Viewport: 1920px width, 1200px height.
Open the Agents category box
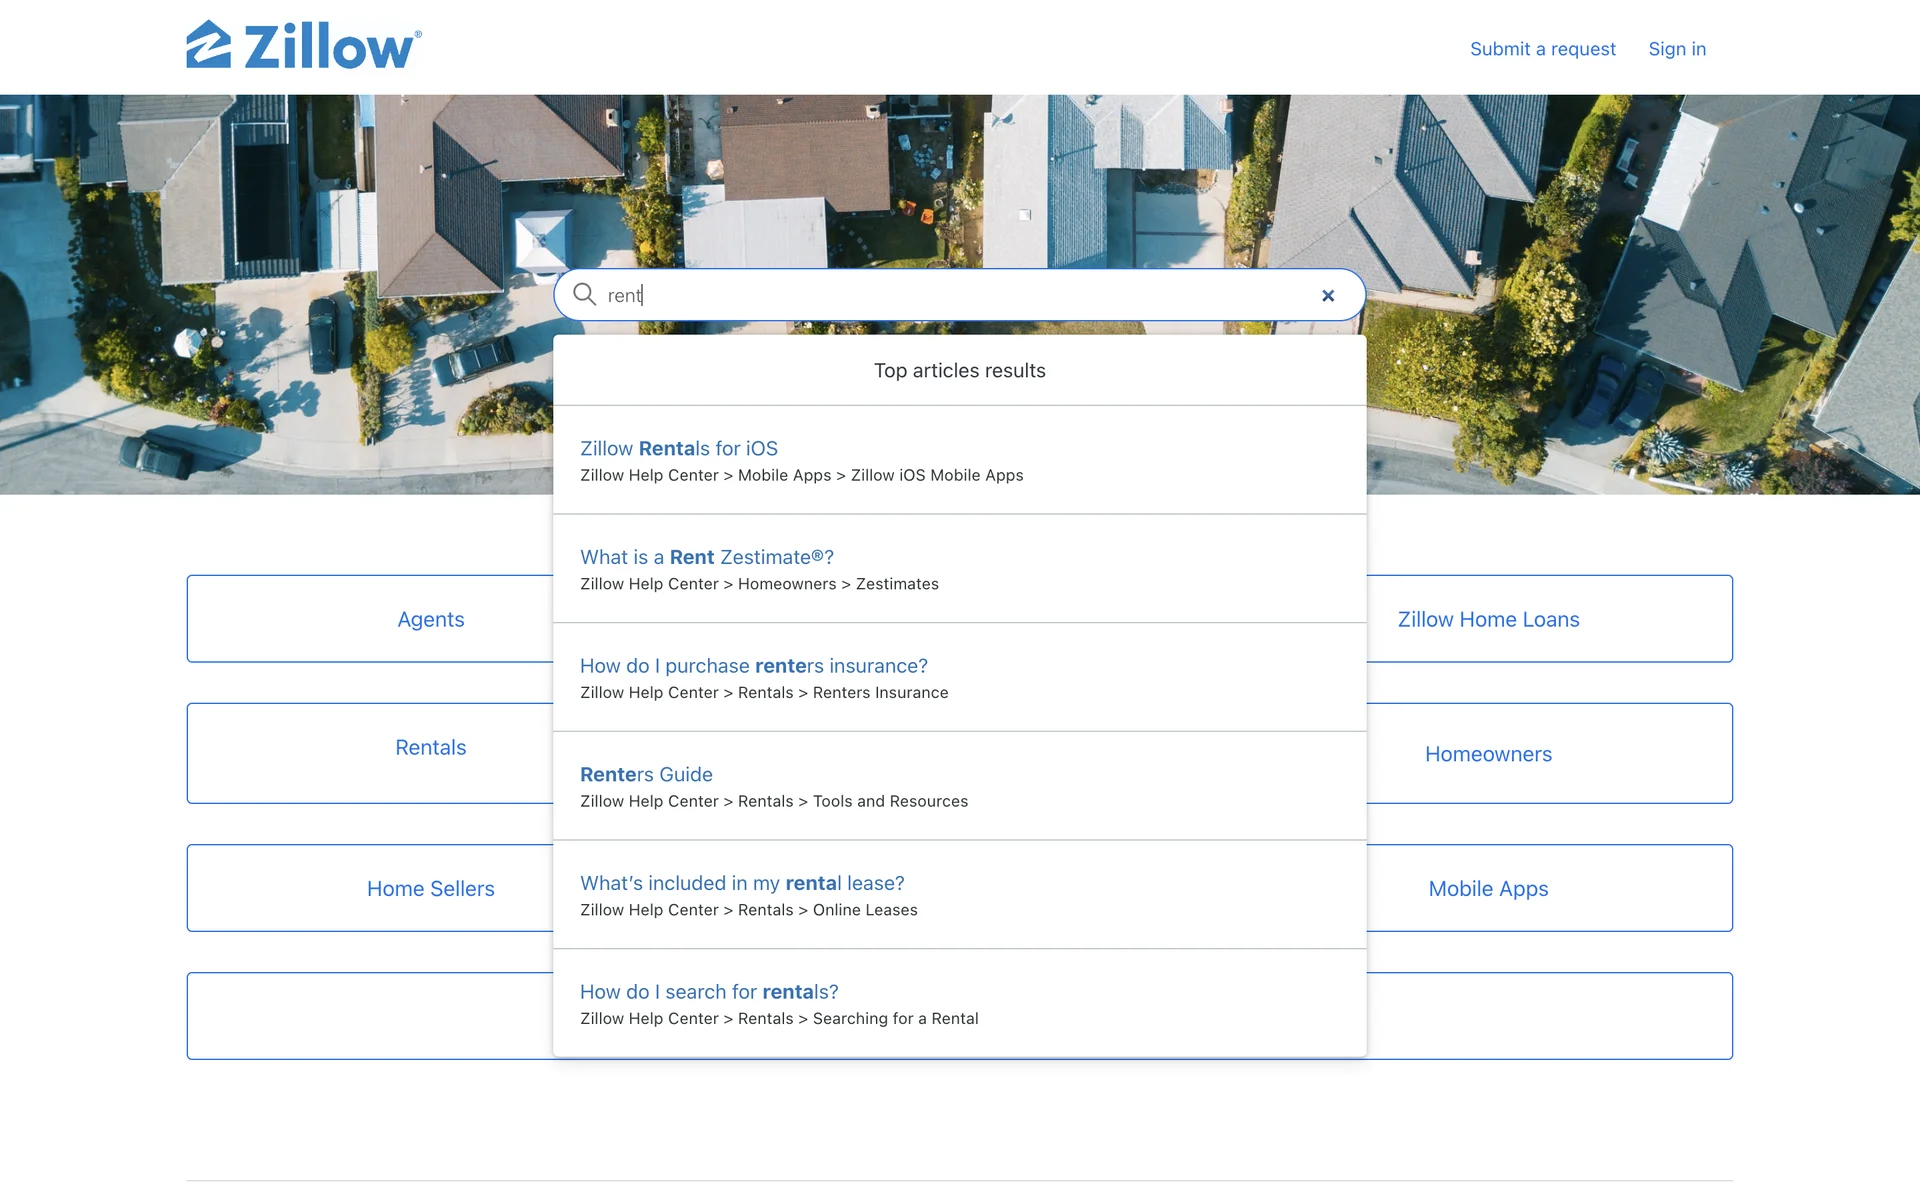430,619
